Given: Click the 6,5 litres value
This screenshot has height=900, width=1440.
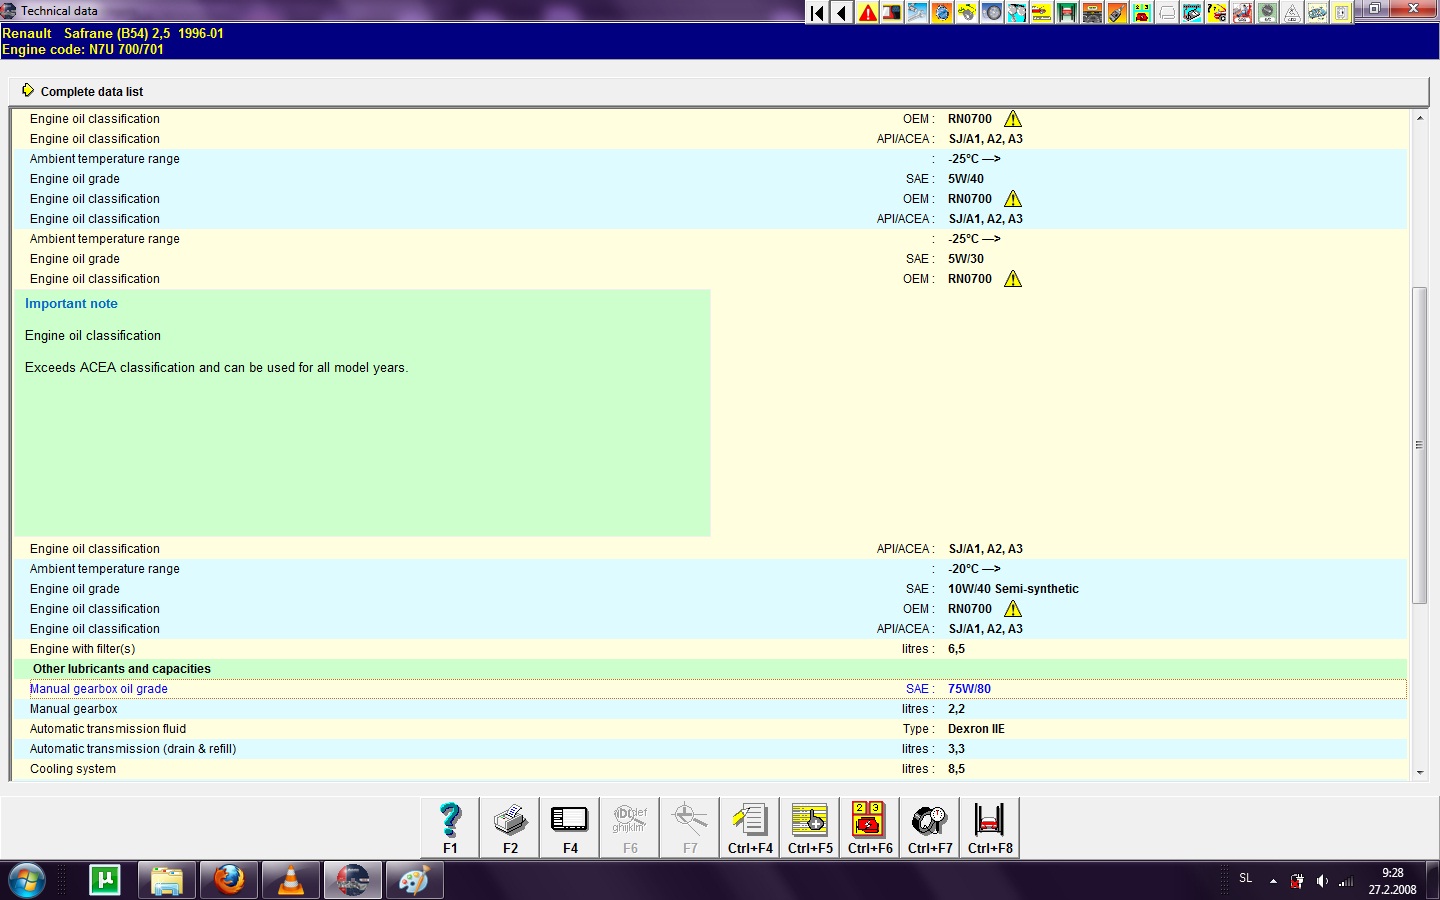Looking at the screenshot, I should (956, 649).
